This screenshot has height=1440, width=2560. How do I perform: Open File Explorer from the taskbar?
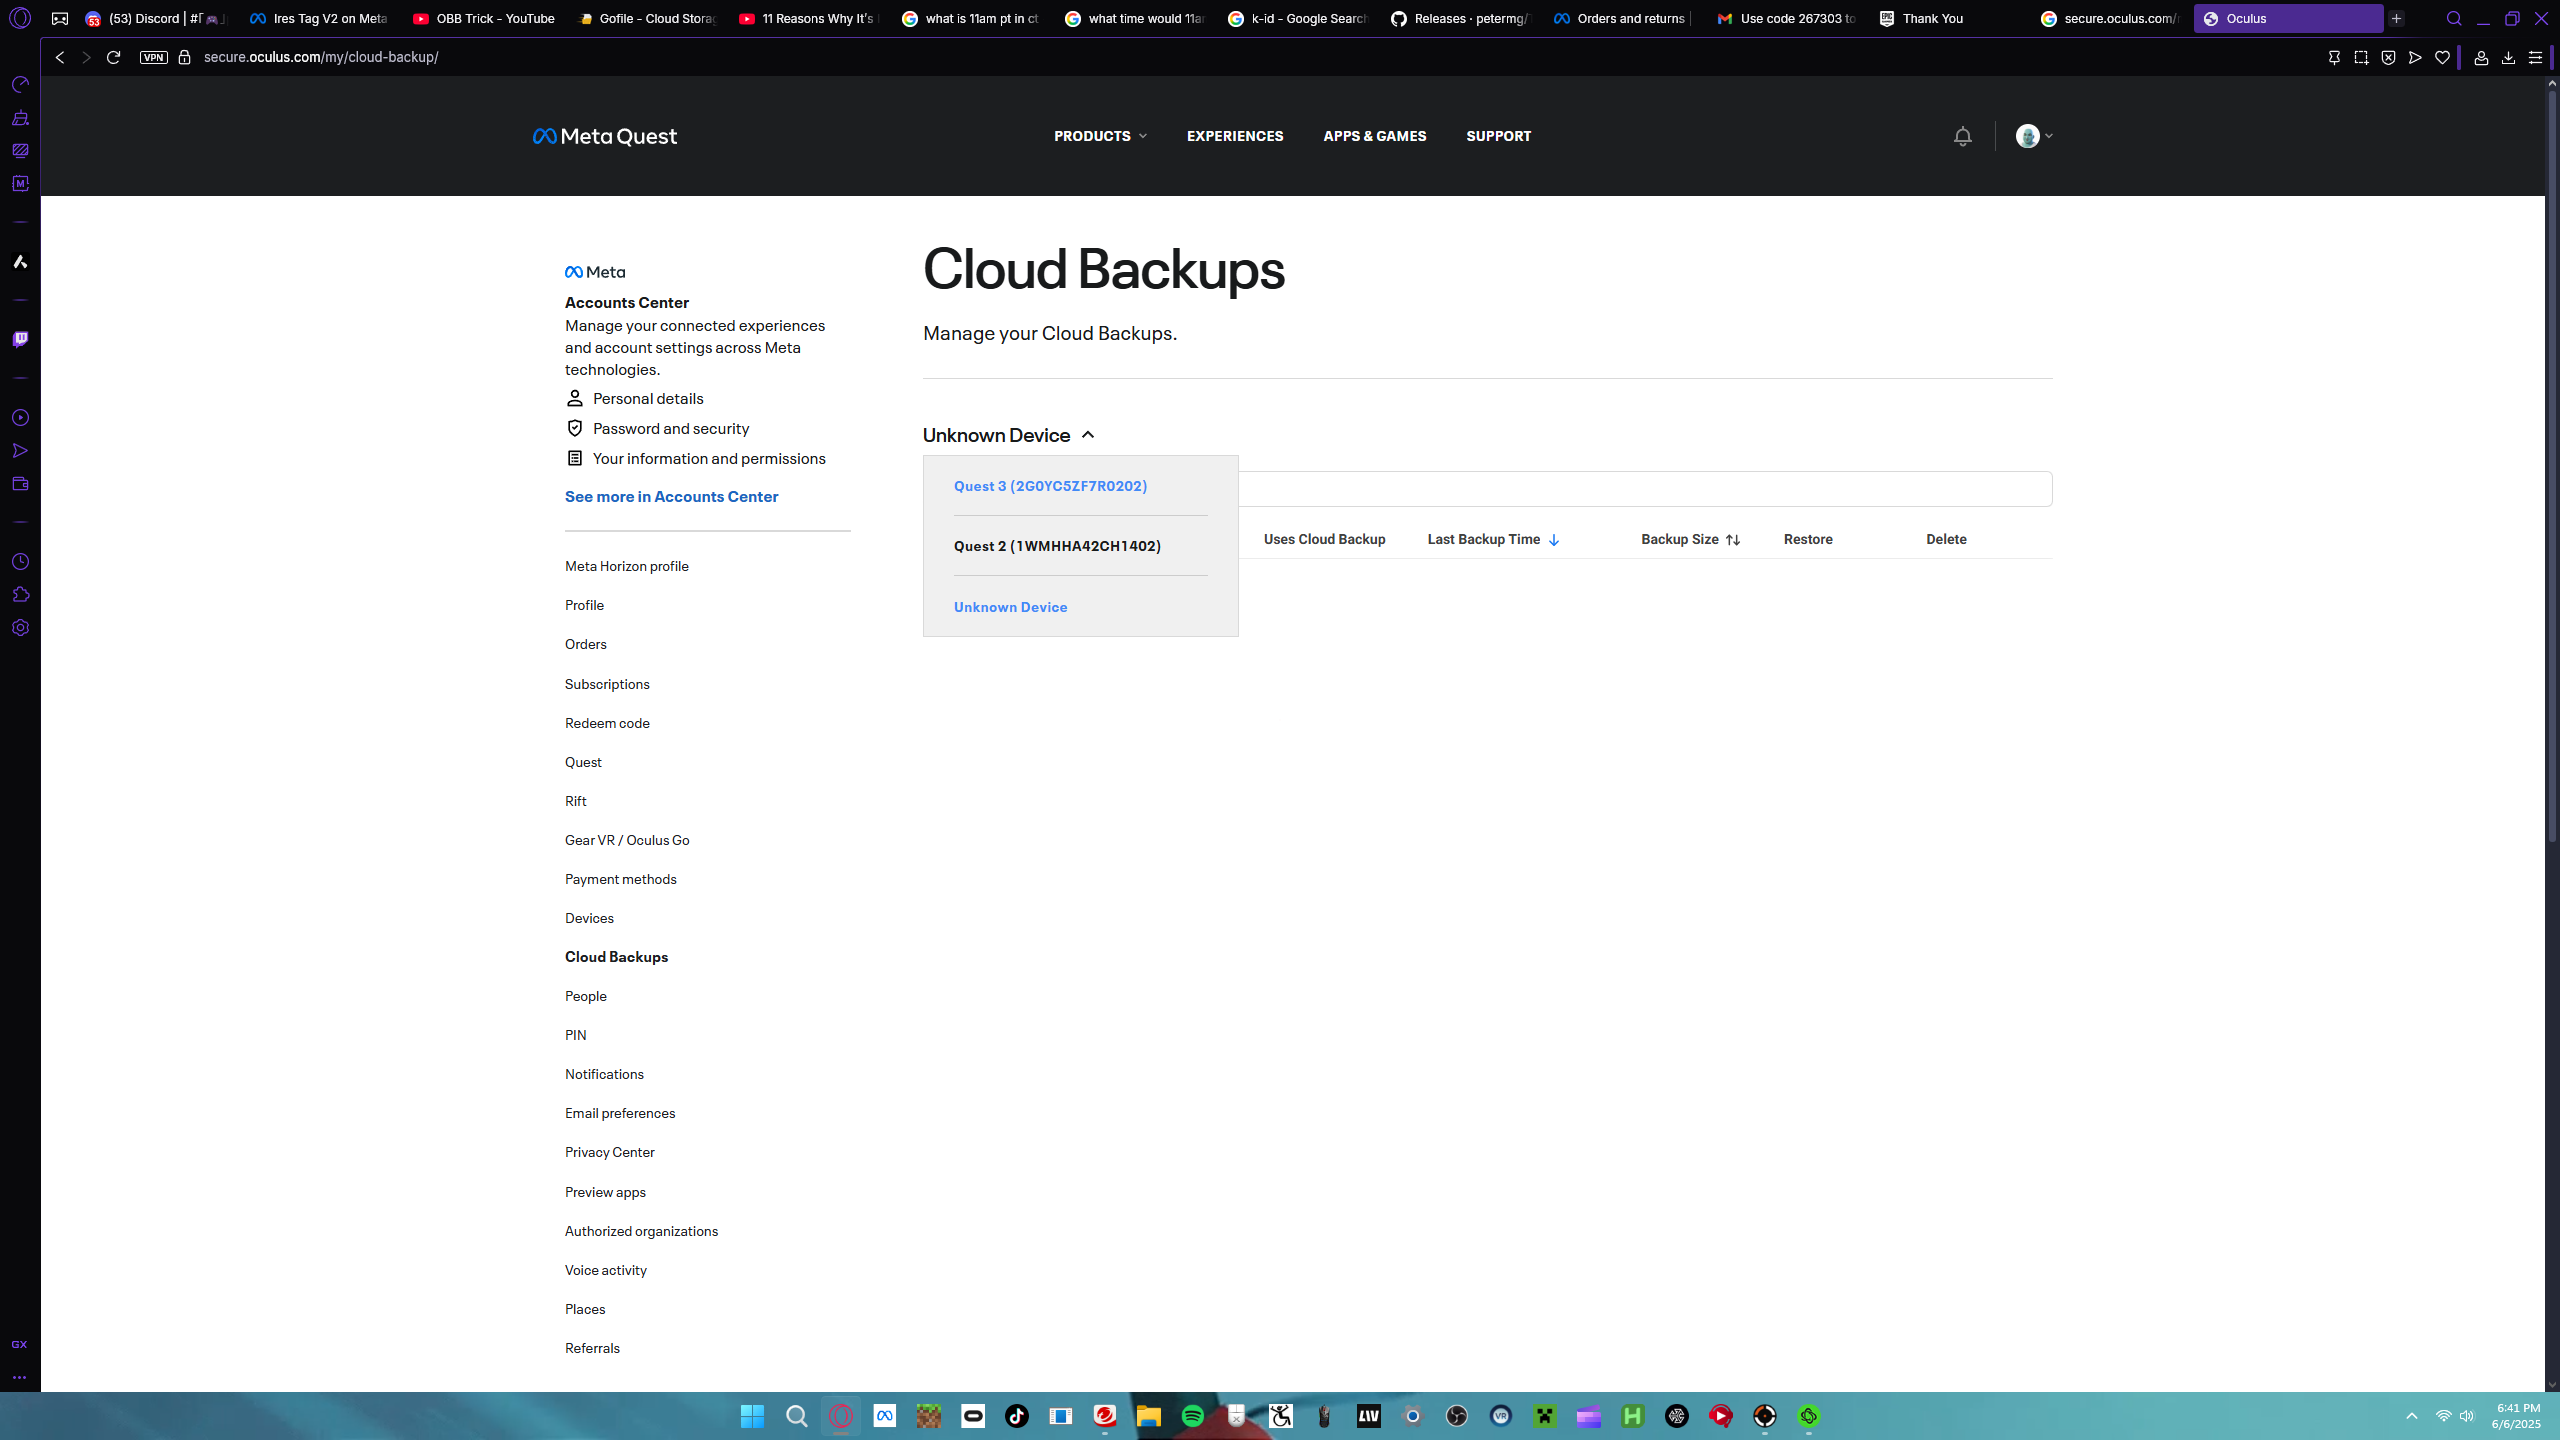point(1149,1416)
